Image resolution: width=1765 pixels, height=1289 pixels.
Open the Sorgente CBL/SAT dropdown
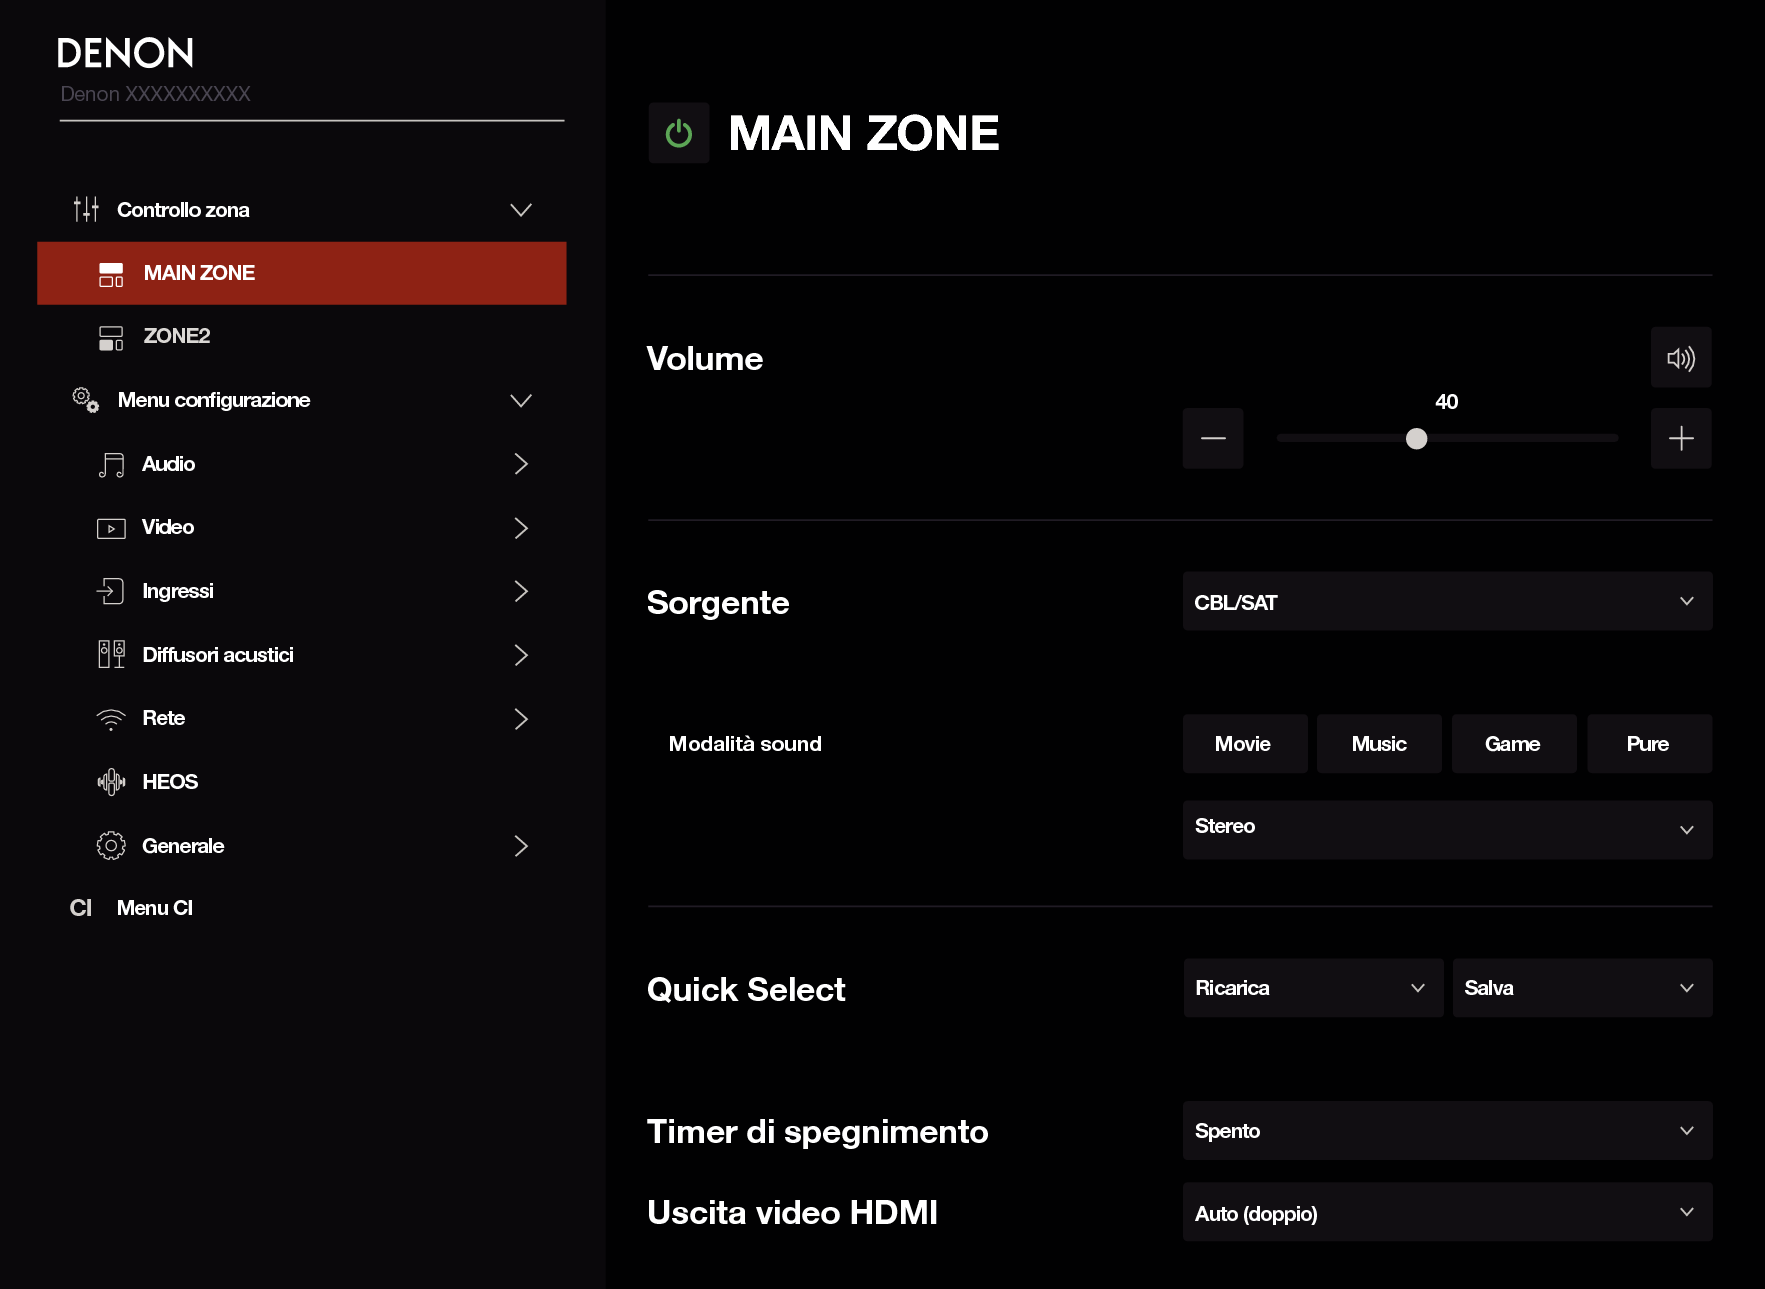point(1446,602)
